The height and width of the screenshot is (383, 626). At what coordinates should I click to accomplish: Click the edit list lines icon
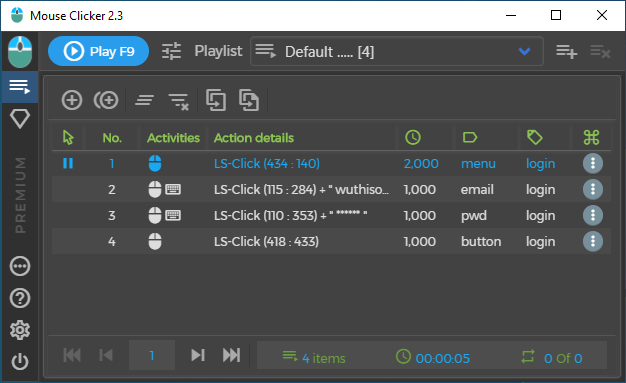tap(145, 100)
